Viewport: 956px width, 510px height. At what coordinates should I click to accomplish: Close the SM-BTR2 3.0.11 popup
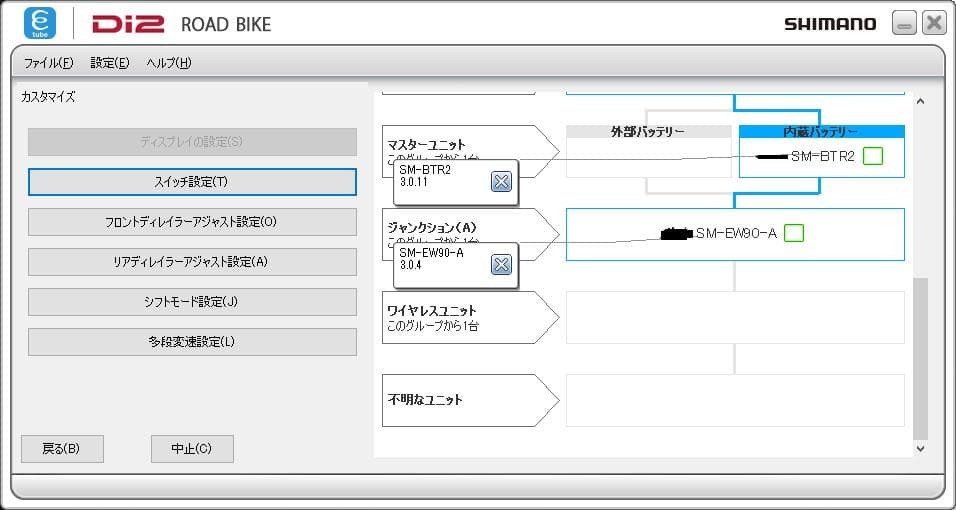[x=501, y=181]
